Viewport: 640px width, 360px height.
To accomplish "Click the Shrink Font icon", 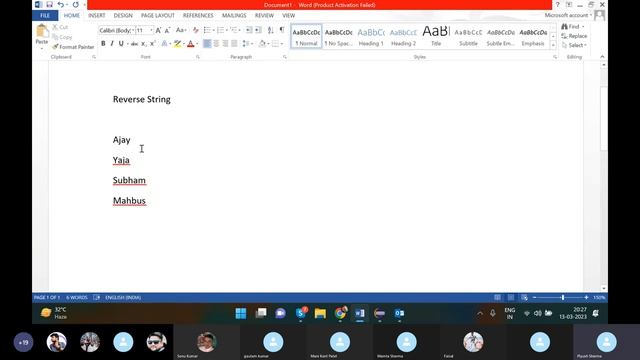I will pyautogui.click(x=167, y=30).
